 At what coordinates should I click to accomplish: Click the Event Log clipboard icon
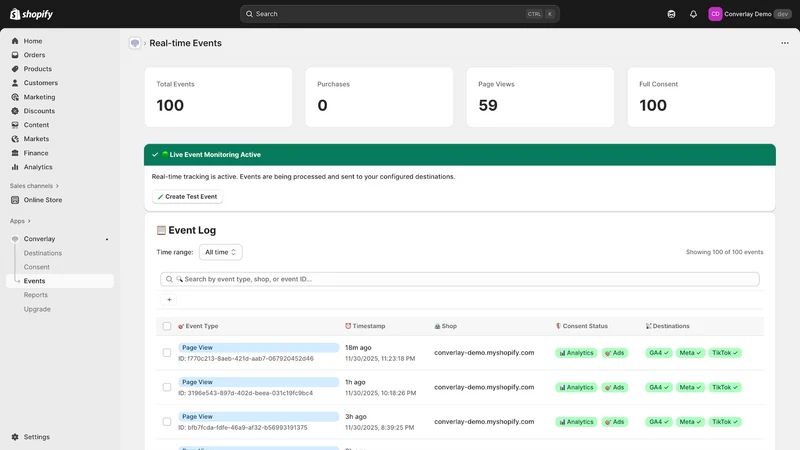point(161,230)
